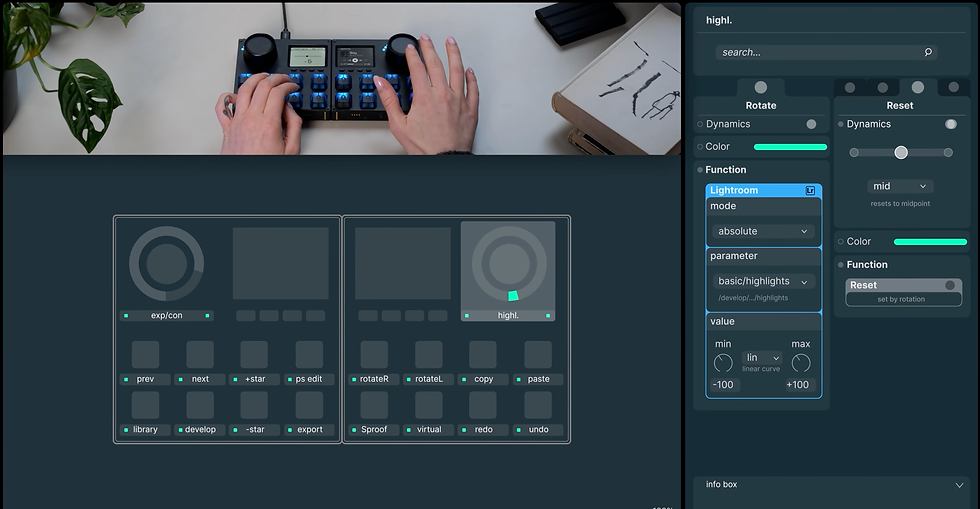
Task: Toggle Dynamics in the Reset panel
Action: (x=951, y=124)
